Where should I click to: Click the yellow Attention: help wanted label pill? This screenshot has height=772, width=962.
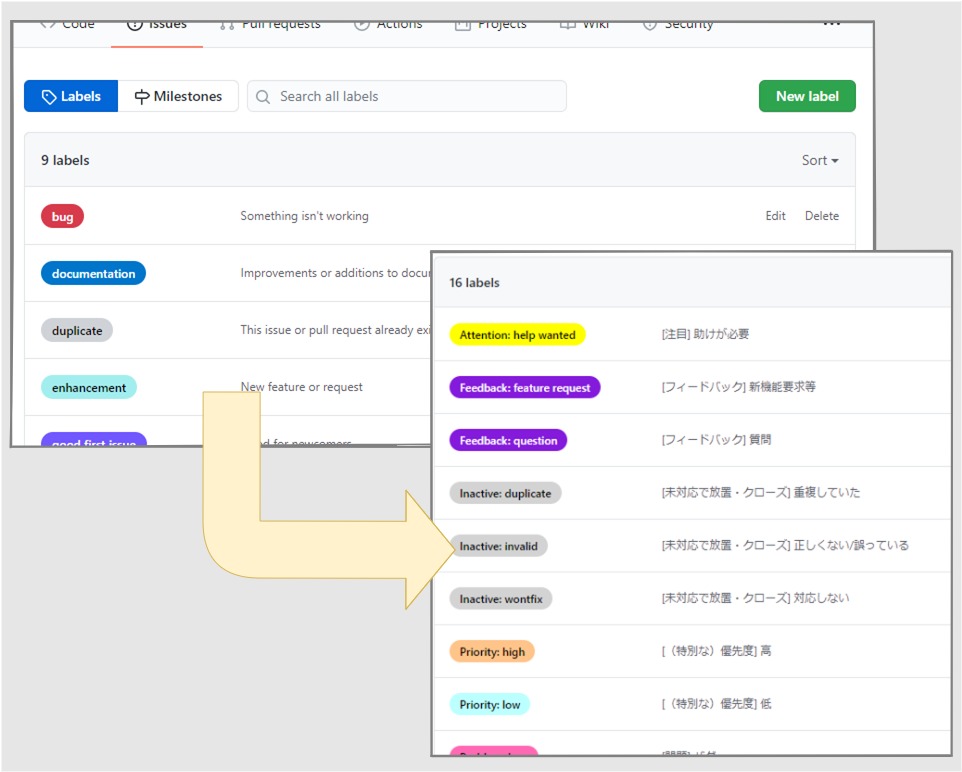coord(517,335)
